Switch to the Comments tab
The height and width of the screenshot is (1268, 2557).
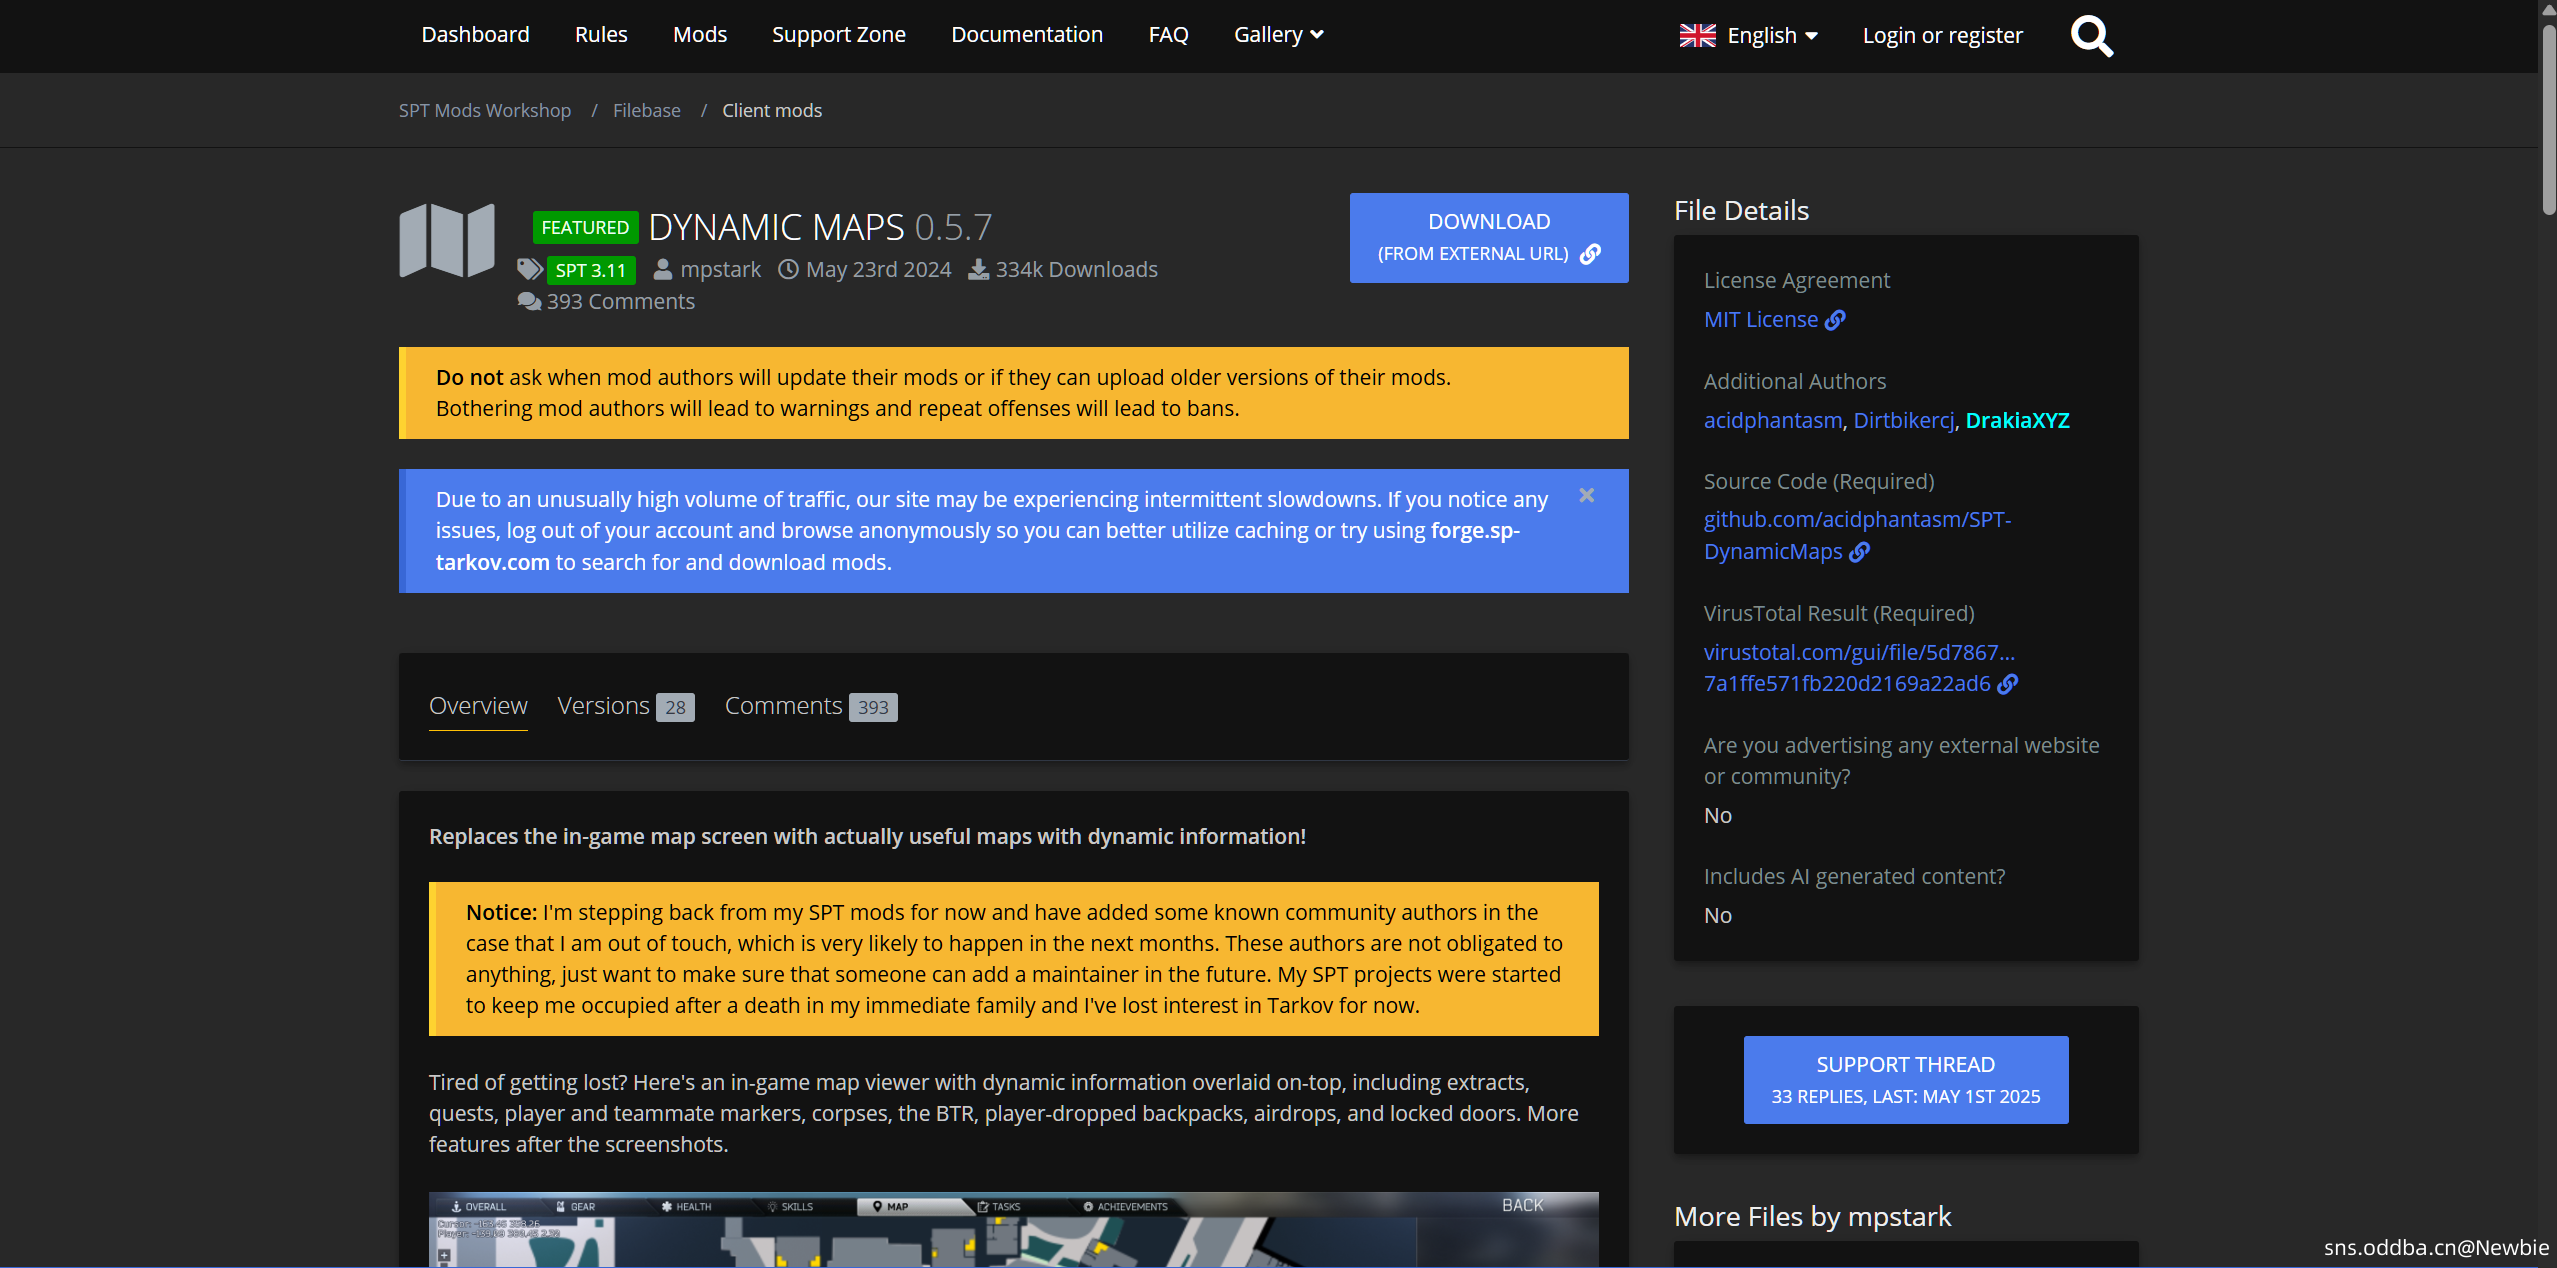coord(811,706)
